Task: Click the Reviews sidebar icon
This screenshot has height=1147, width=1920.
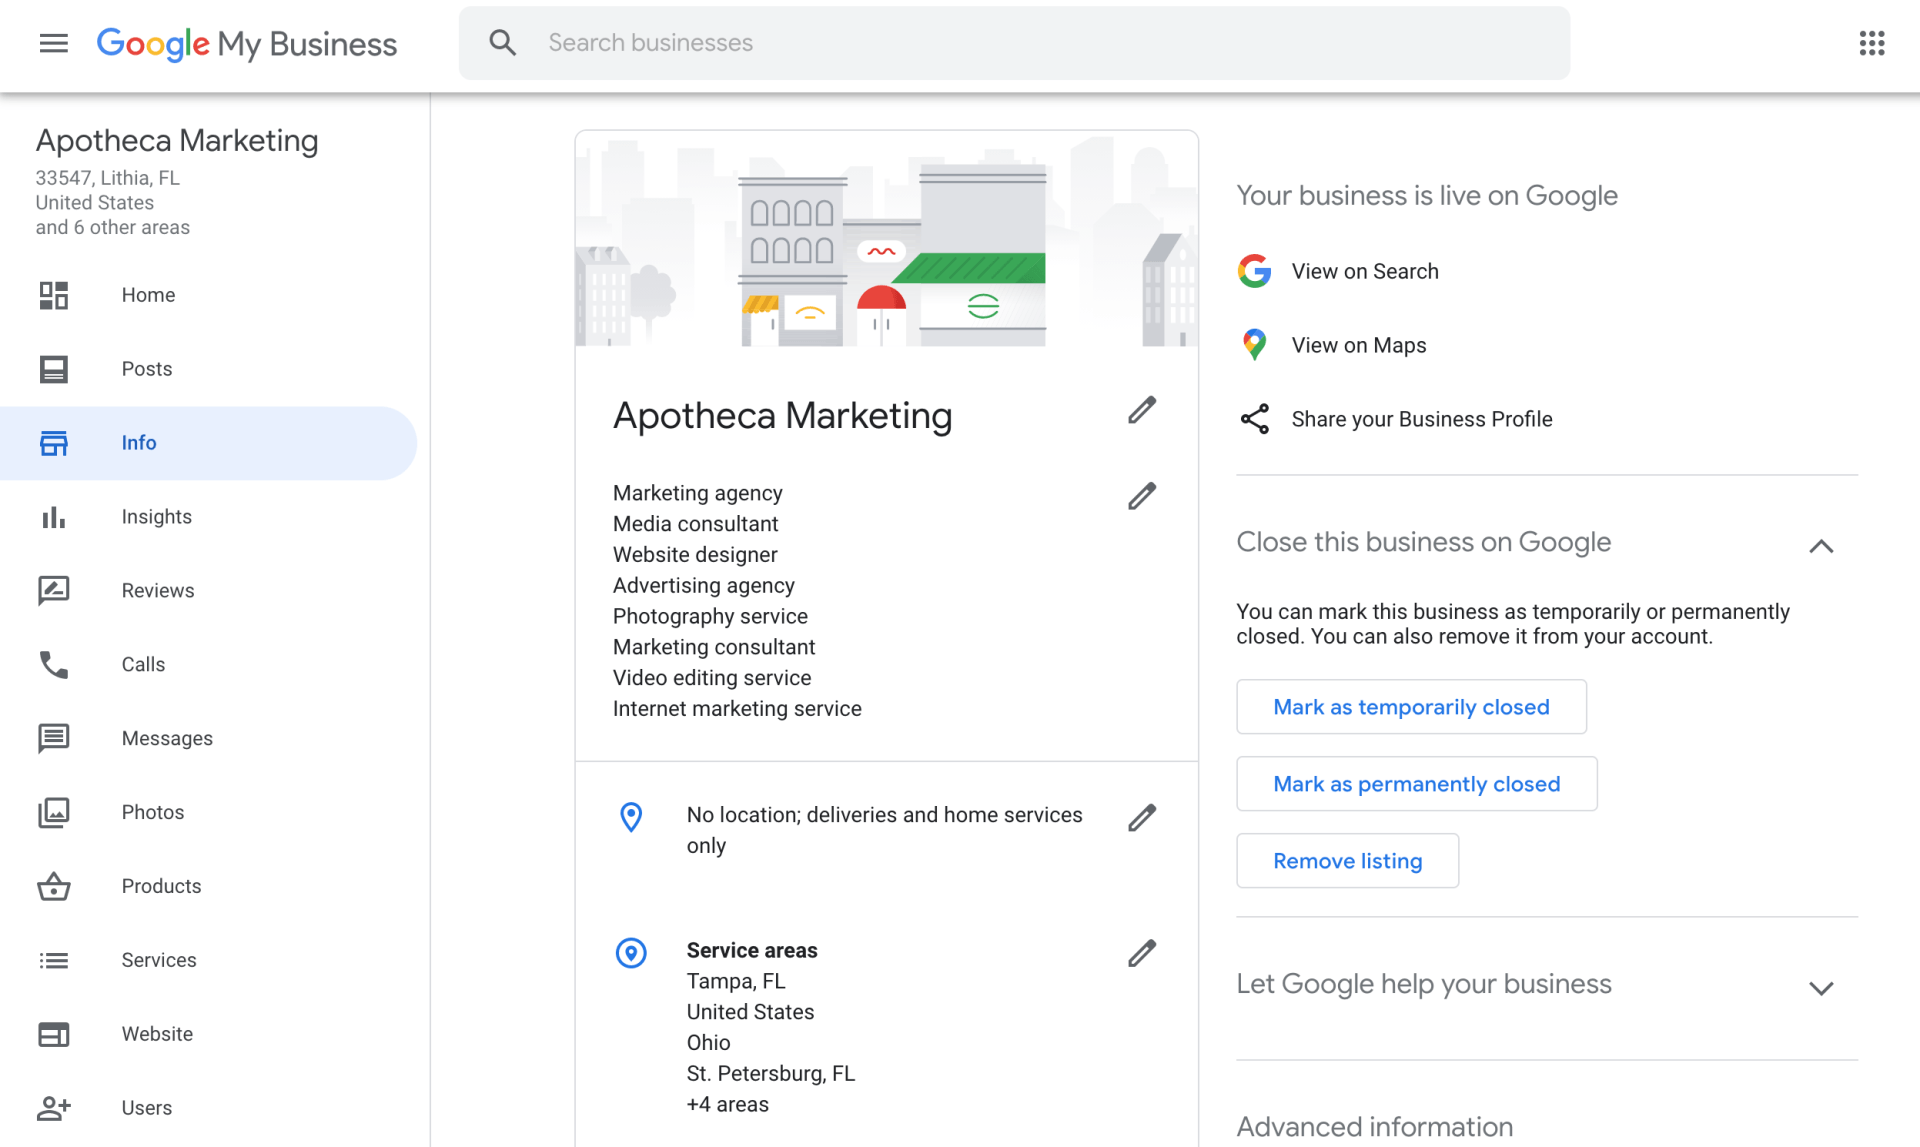Action: [x=54, y=591]
